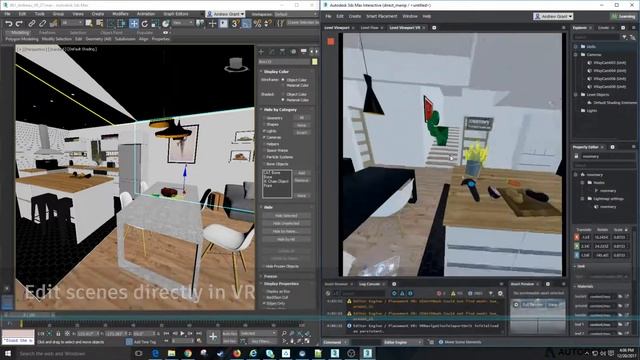
Task: Open Smart Placement menu in Max Interactive
Action: pos(382,16)
